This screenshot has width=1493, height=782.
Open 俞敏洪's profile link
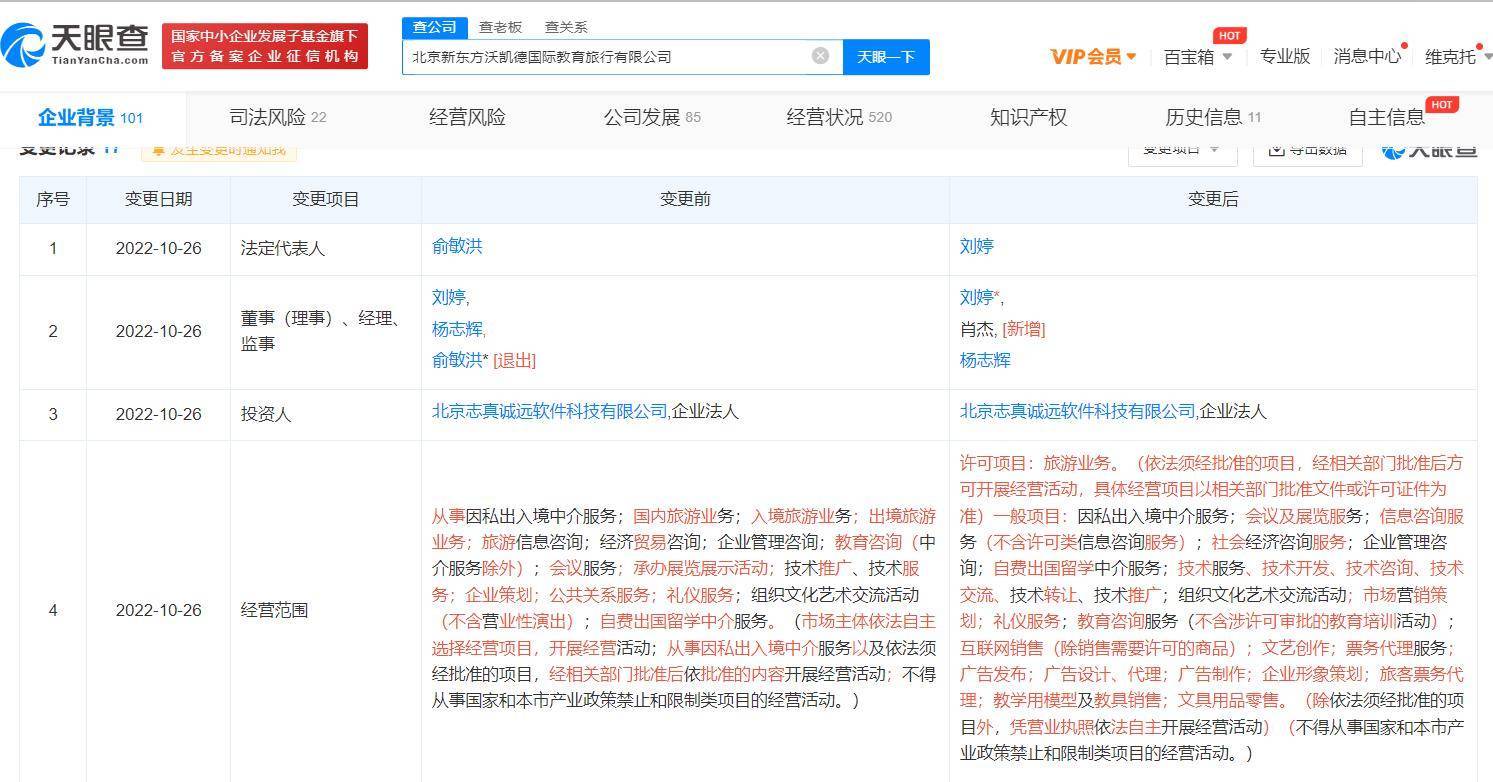(x=458, y=246)
